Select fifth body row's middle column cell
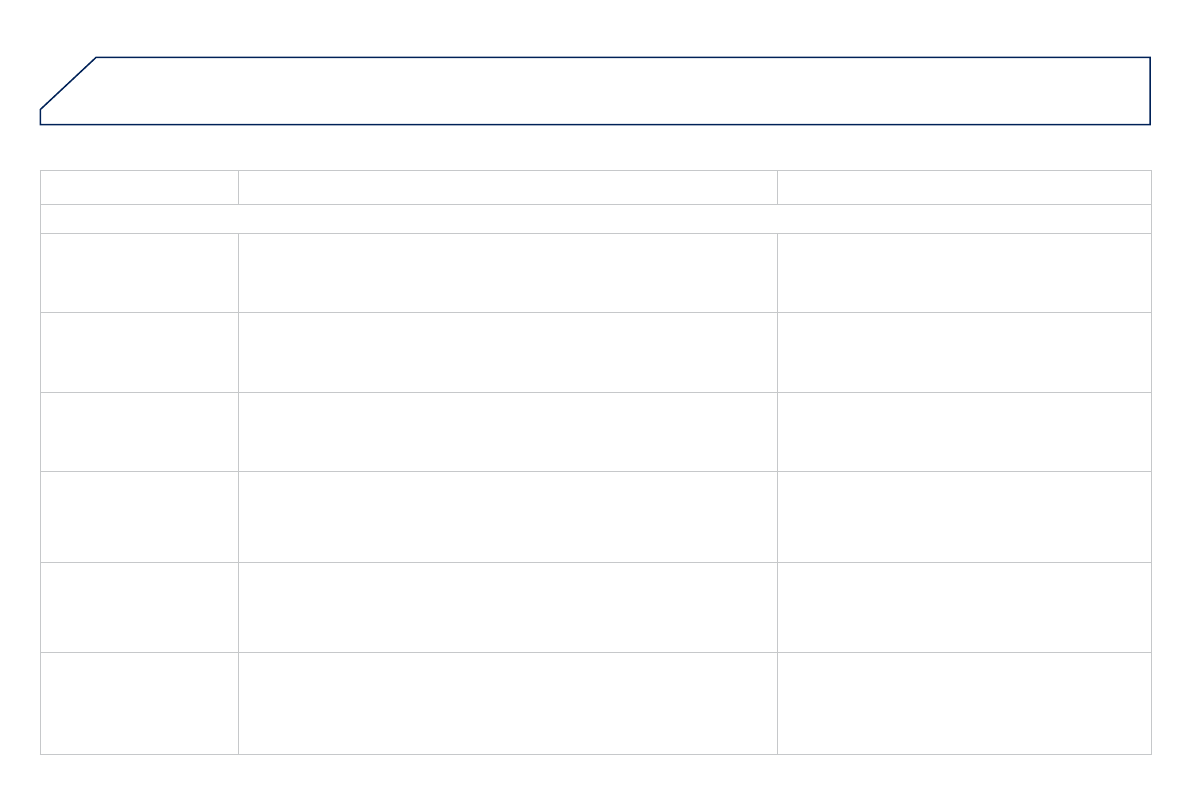The image size is (1191, 794). (x=507, y=607)
